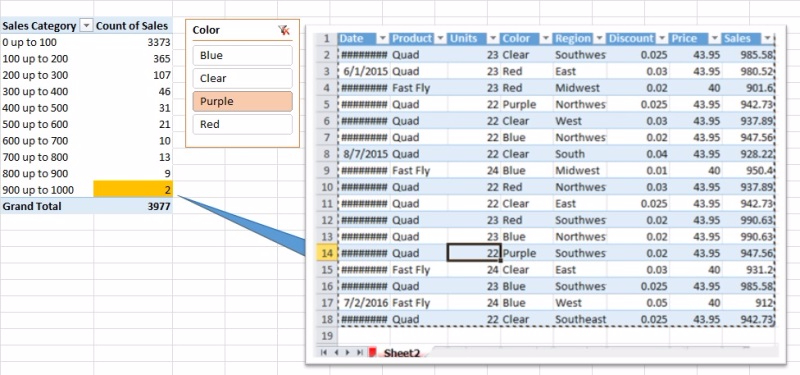800x375 pixels.
Task: Select row header 19 in Sheet2
Action: pyautogui.click(x=327, y=336)
